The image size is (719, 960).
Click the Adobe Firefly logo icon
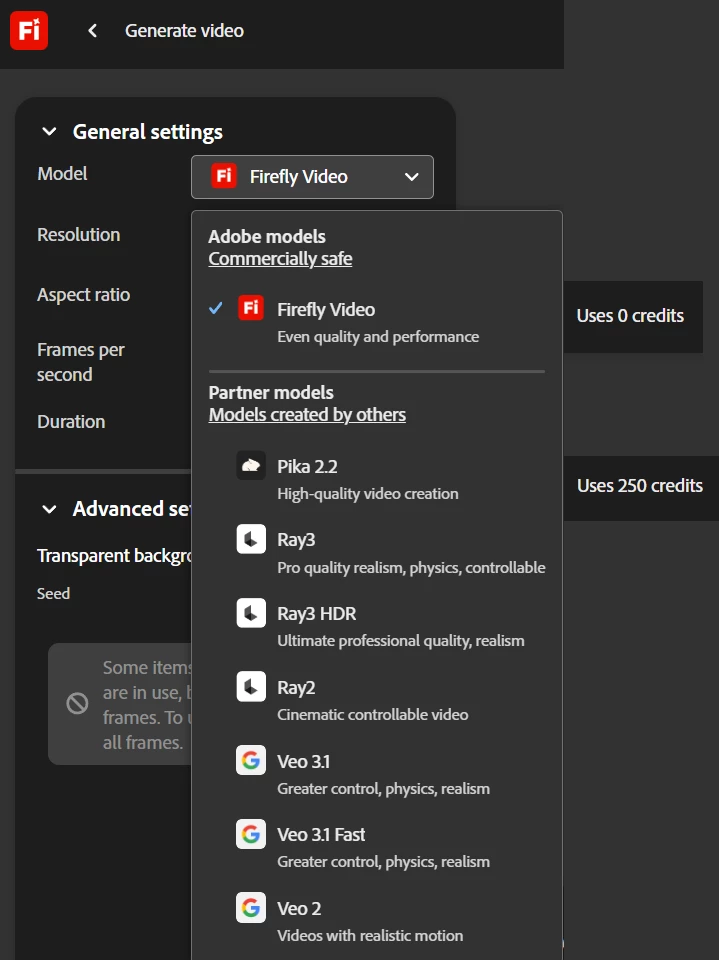pos(29,30)
